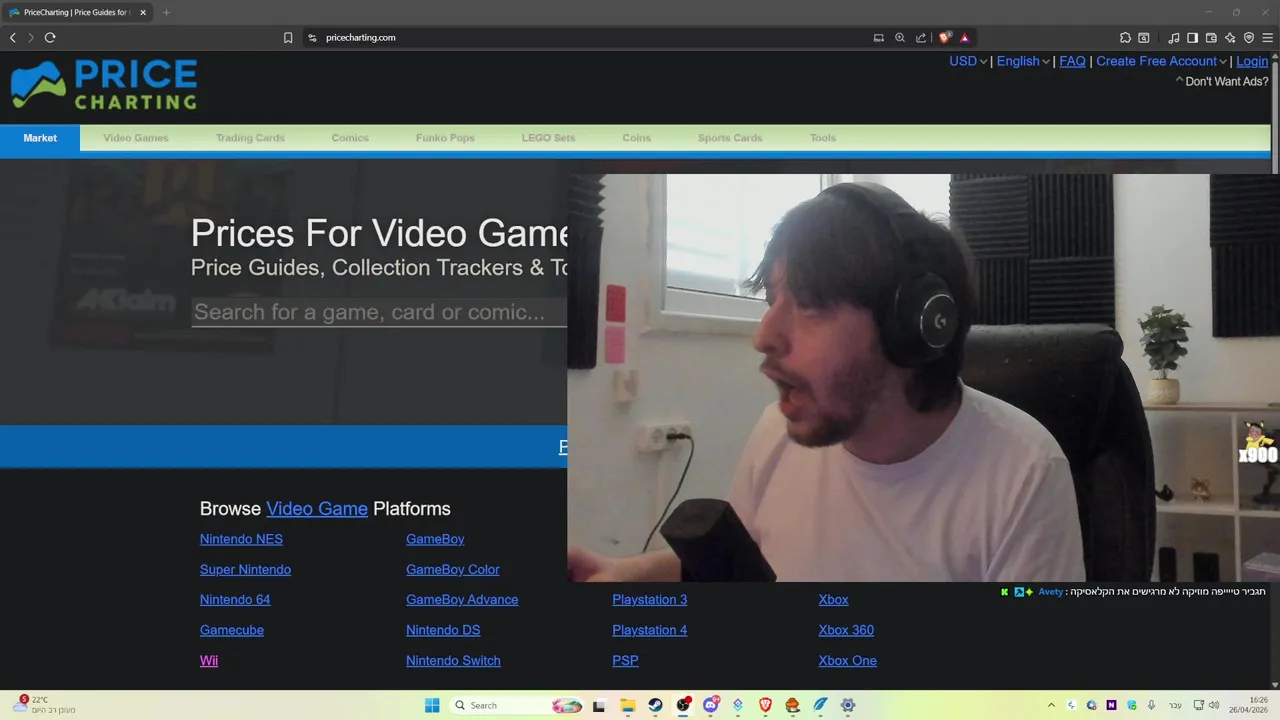The height and width of the screenshot is (720, 1280).
Task: Open the Nintendo NES platform link
Action: tap(241, 539)
